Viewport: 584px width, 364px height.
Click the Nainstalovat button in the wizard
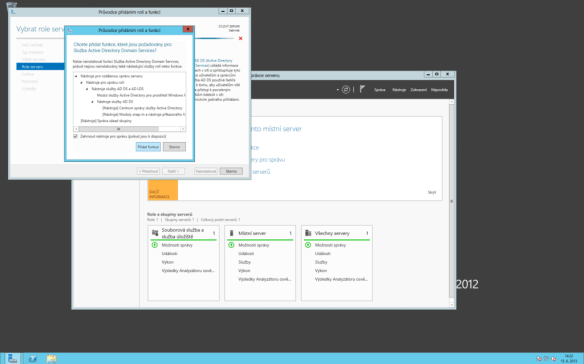[x=206, y=171]
